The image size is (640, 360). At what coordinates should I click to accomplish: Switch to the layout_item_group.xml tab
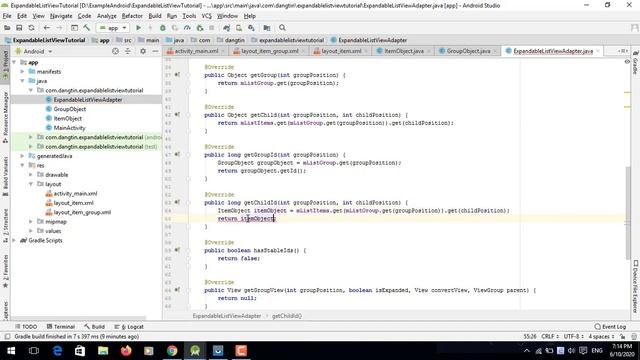[x=269, y=51]
